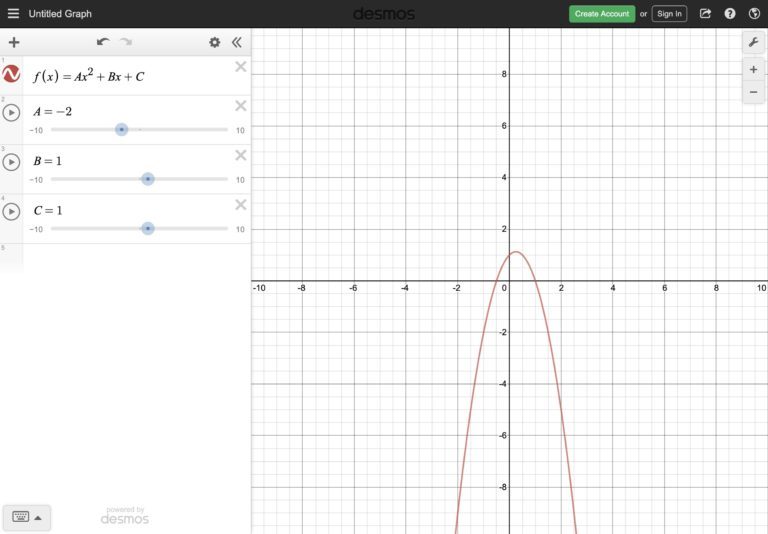
Task: Play animation for slider B
Action: pyautogui.click(x=11, y=162)
